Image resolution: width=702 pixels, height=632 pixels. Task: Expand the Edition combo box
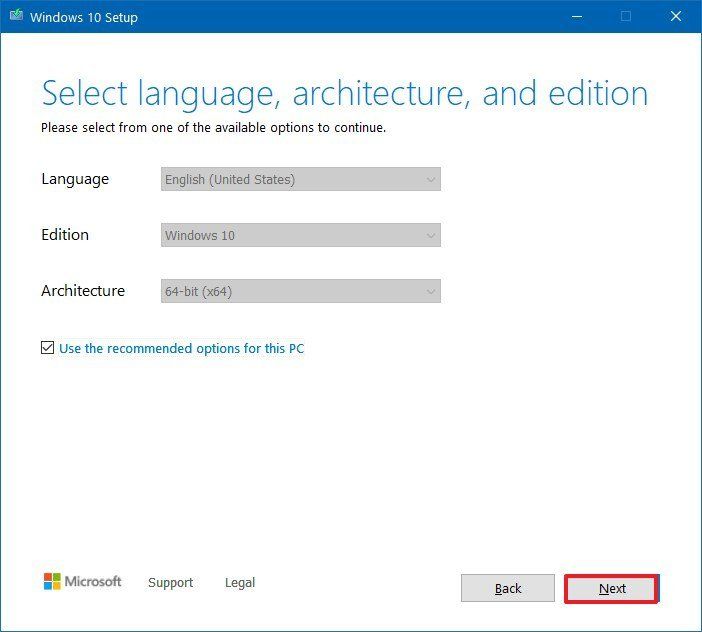(300, 236)
